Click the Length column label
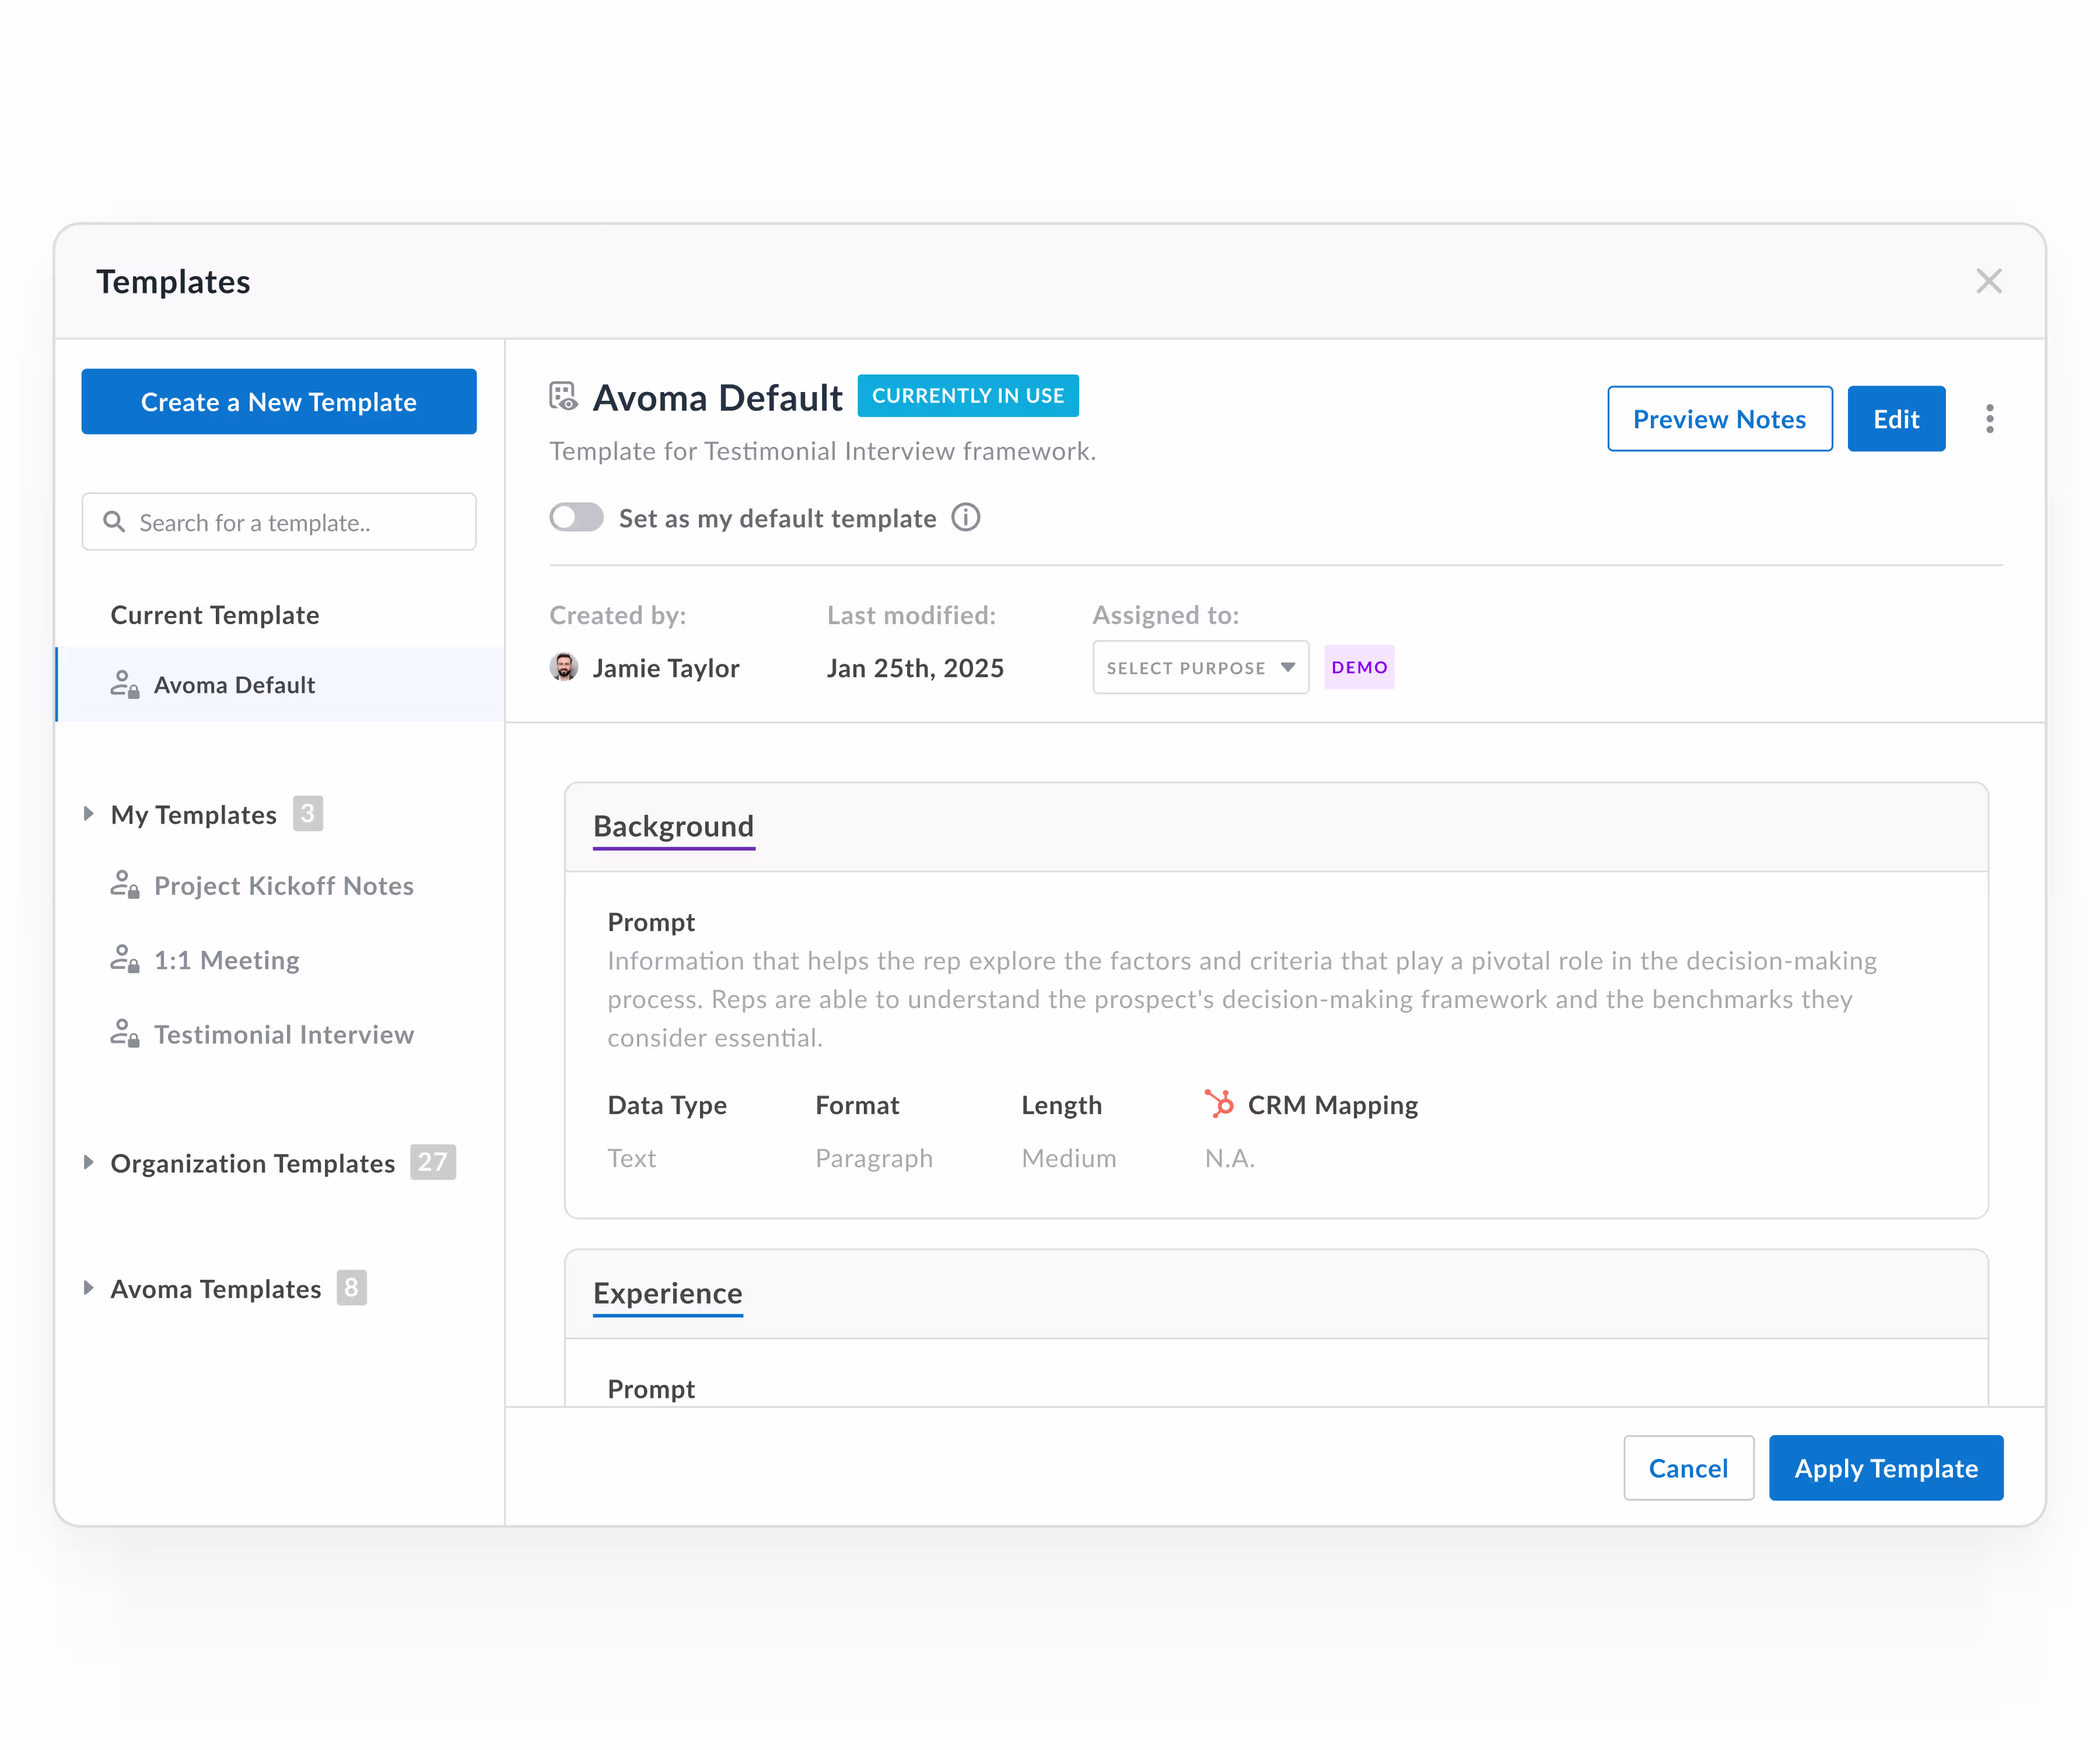Viewport: 2100px width, 1750px height. (1061, 1105)
